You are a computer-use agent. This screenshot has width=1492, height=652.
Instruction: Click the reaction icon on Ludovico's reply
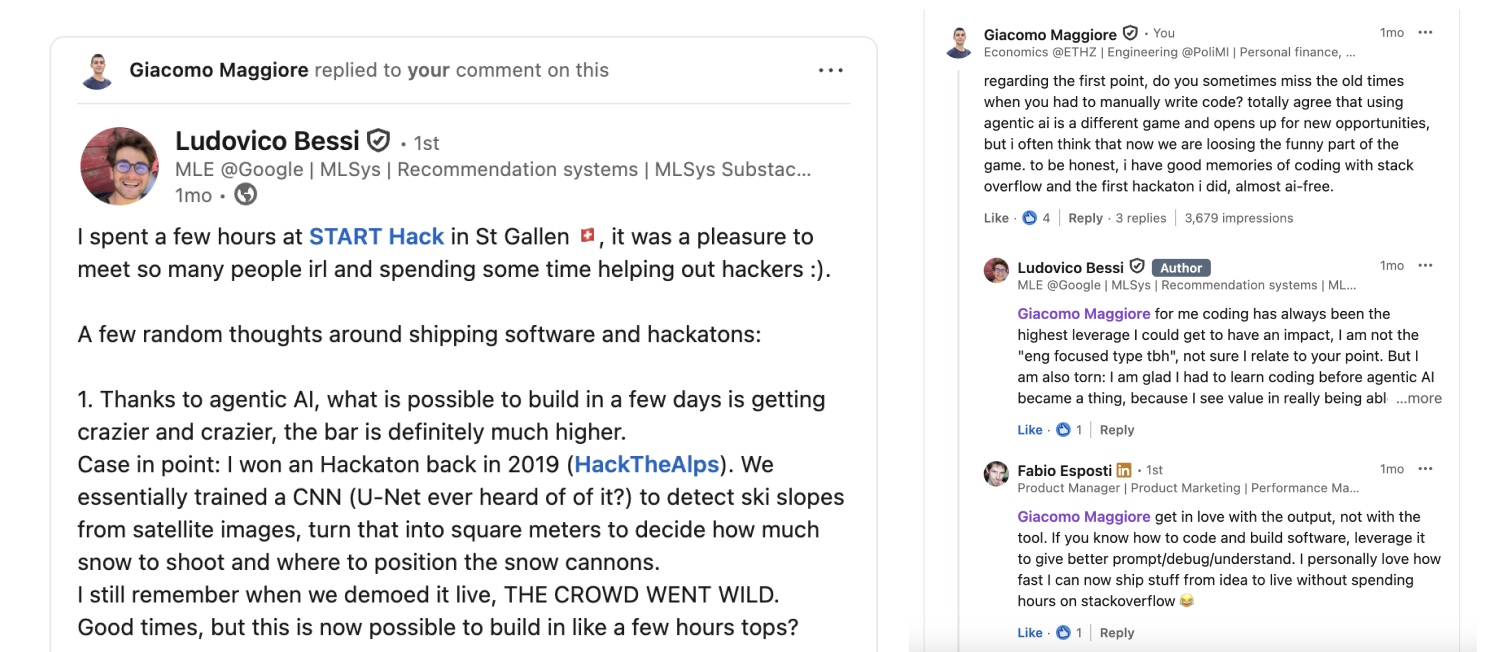tap(1062, 430)
